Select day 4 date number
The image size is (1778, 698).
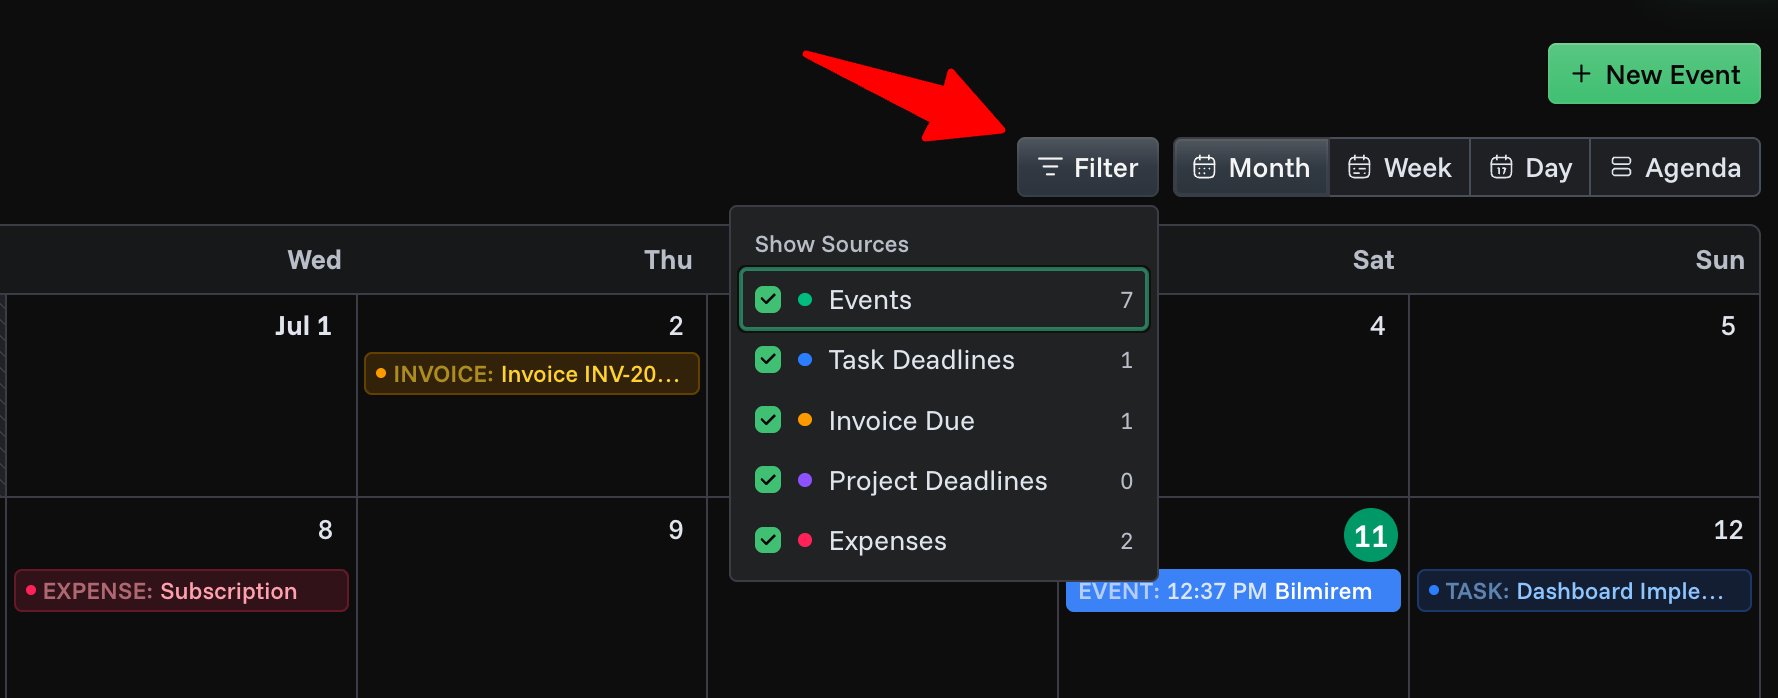tap(1377, 326)
